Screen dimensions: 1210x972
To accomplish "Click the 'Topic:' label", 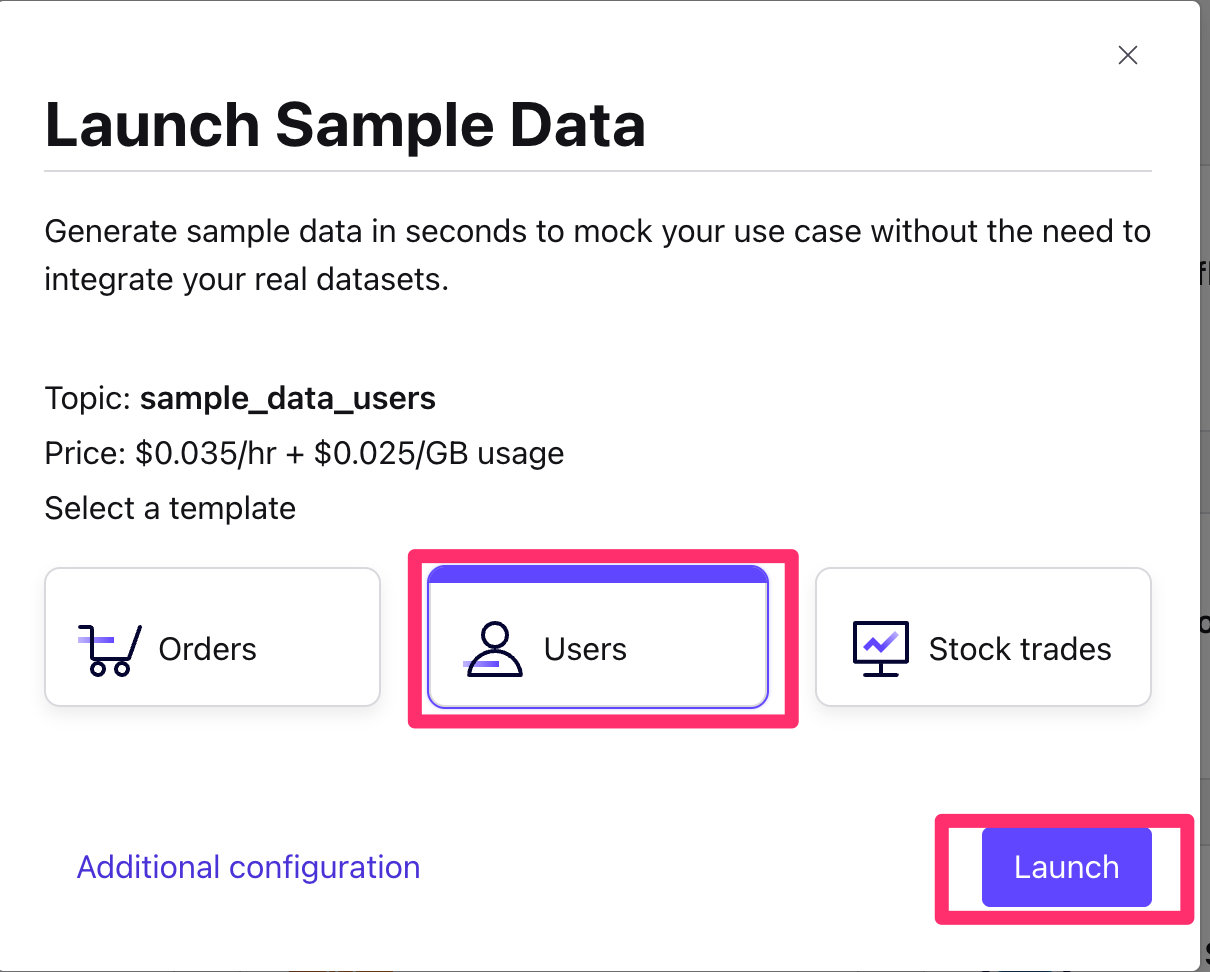I will click(88, 399).
